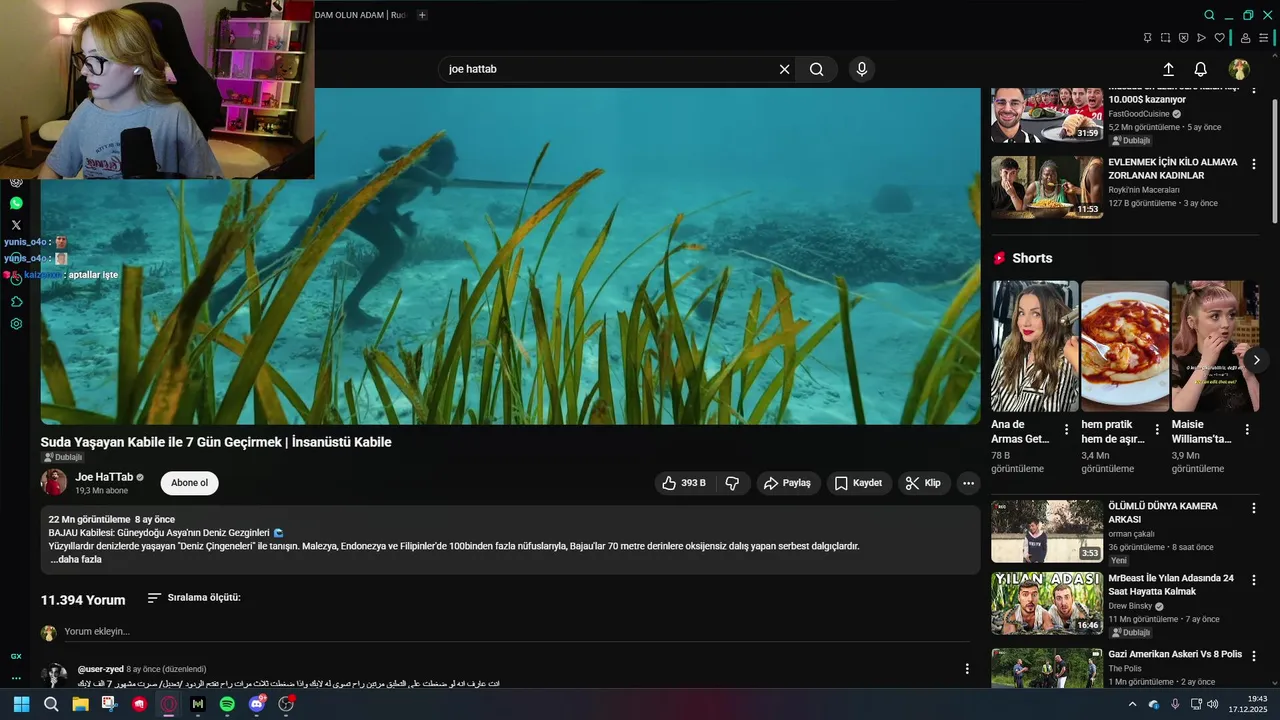Click the page vertical scrollbar
This screenshot has width=1280, height=720.
(x=1275, y=160)
